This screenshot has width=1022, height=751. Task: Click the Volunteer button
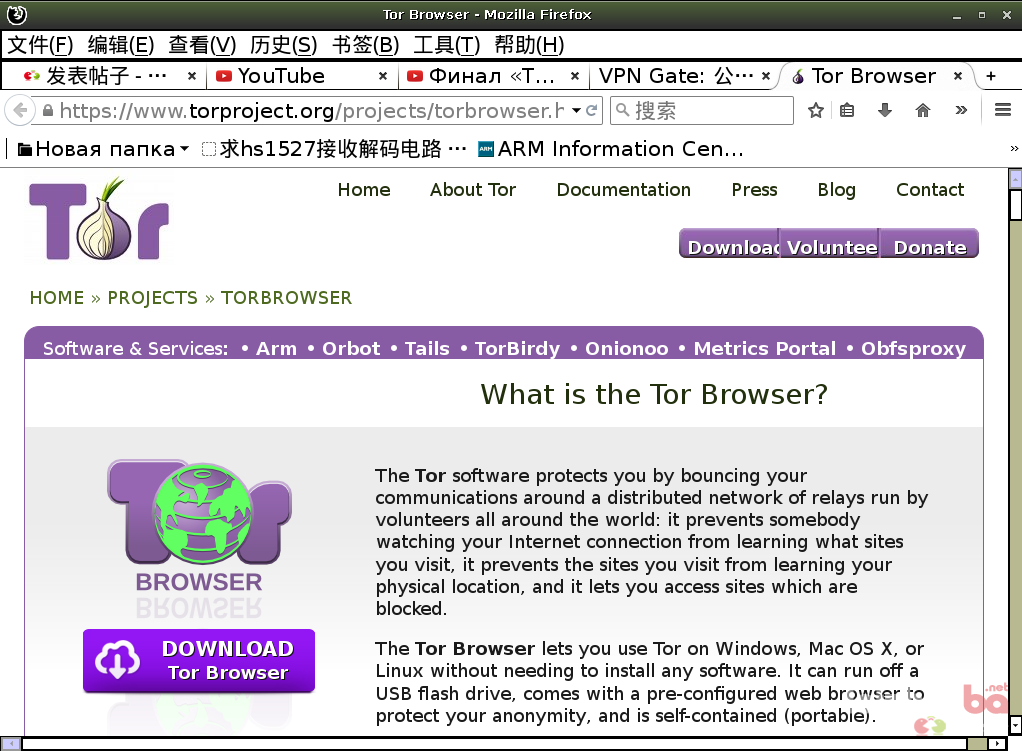830,243
